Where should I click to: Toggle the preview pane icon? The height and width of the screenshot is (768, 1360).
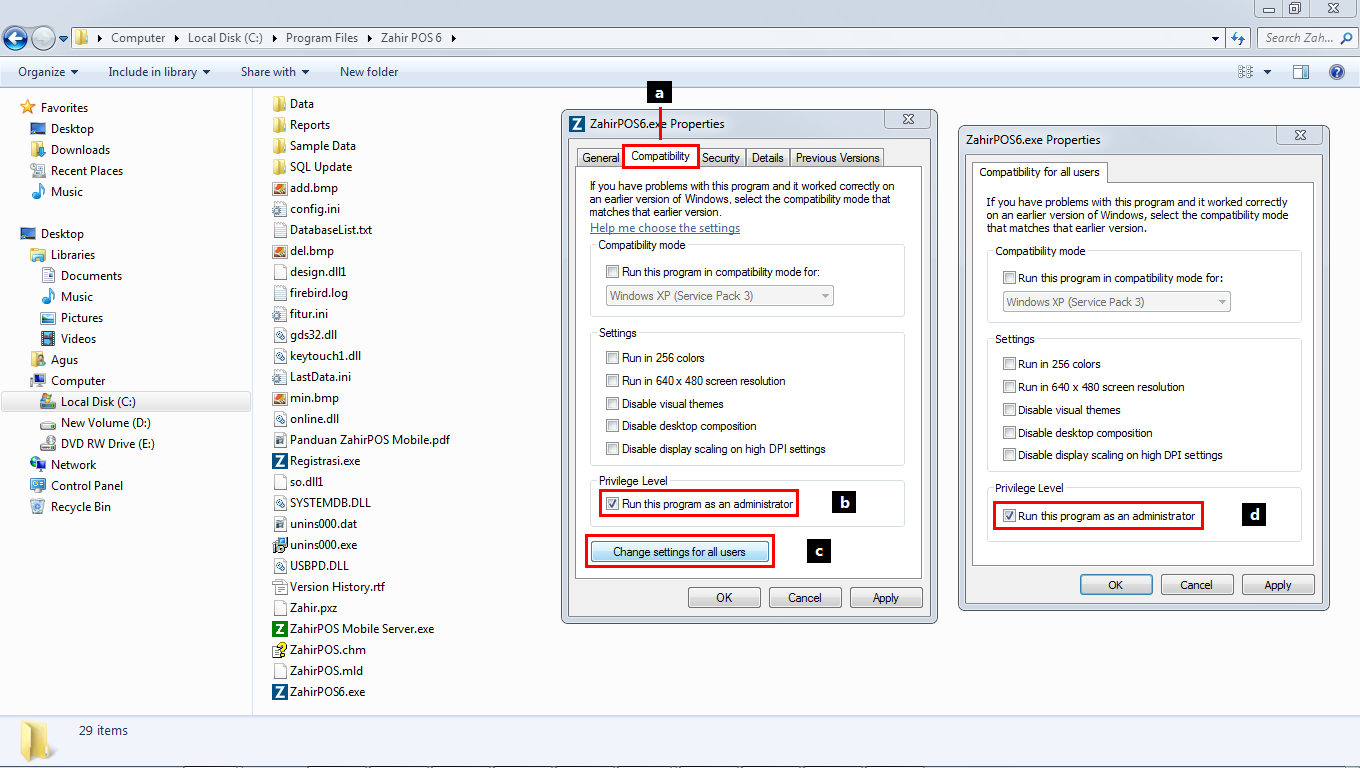coord(1301,72)
